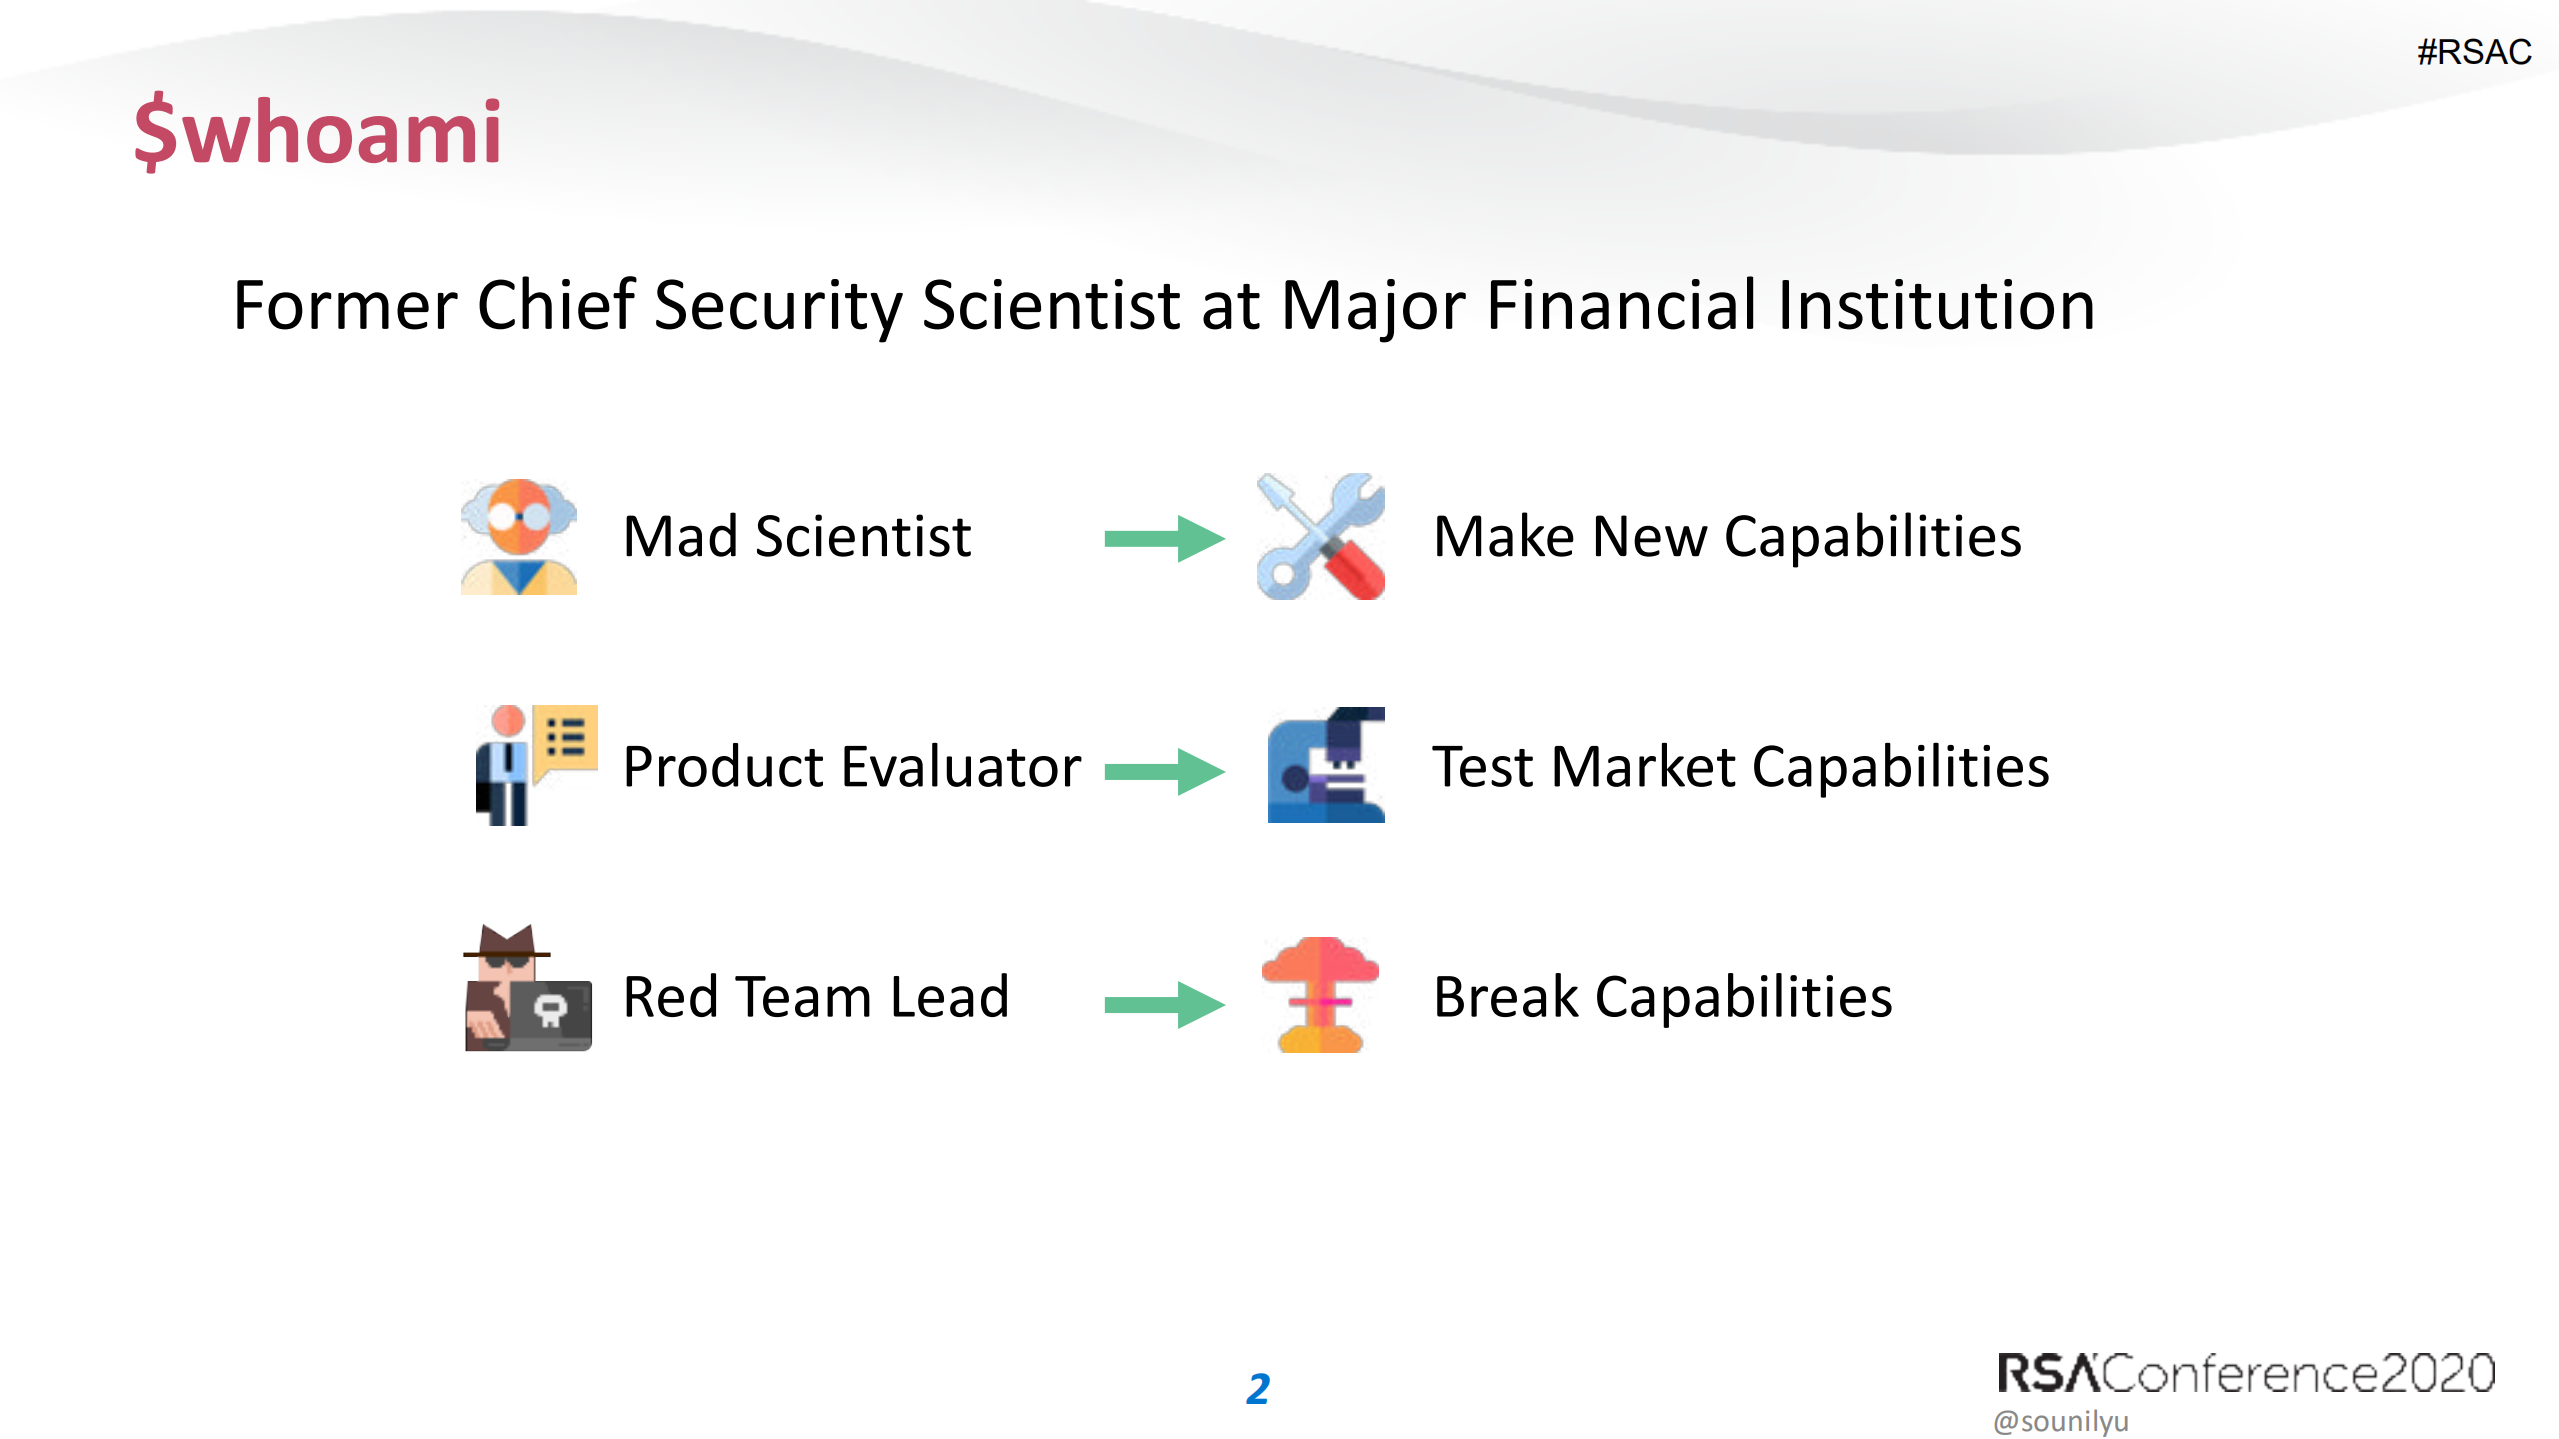2559x1439 pixels.
Task: Click the Make New Capabilities text
Action: point(1727,537)
